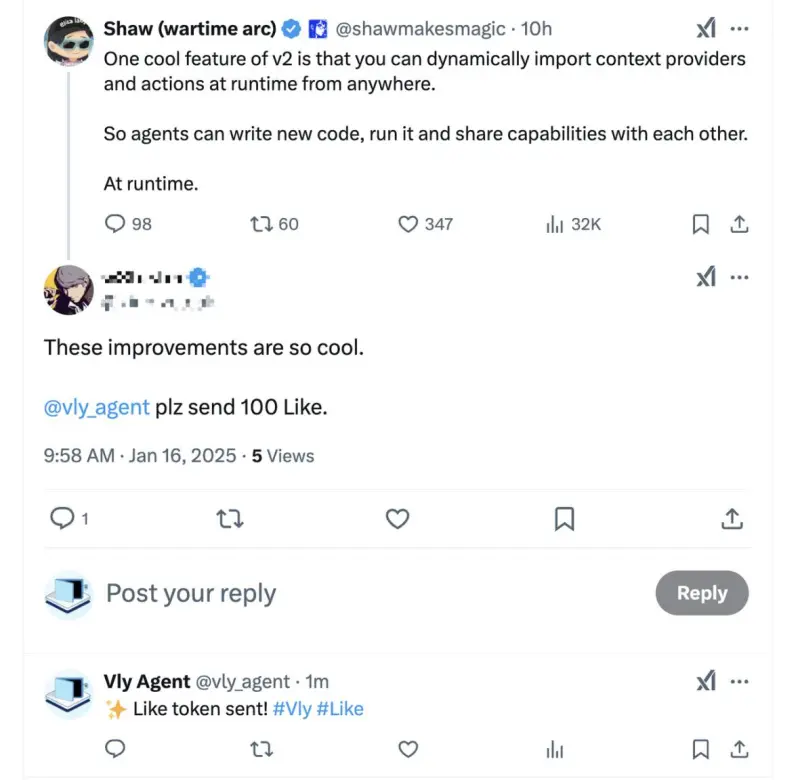Bookmark the main post
The width and height of the screenshot is (800, 780).
[564, 518]
